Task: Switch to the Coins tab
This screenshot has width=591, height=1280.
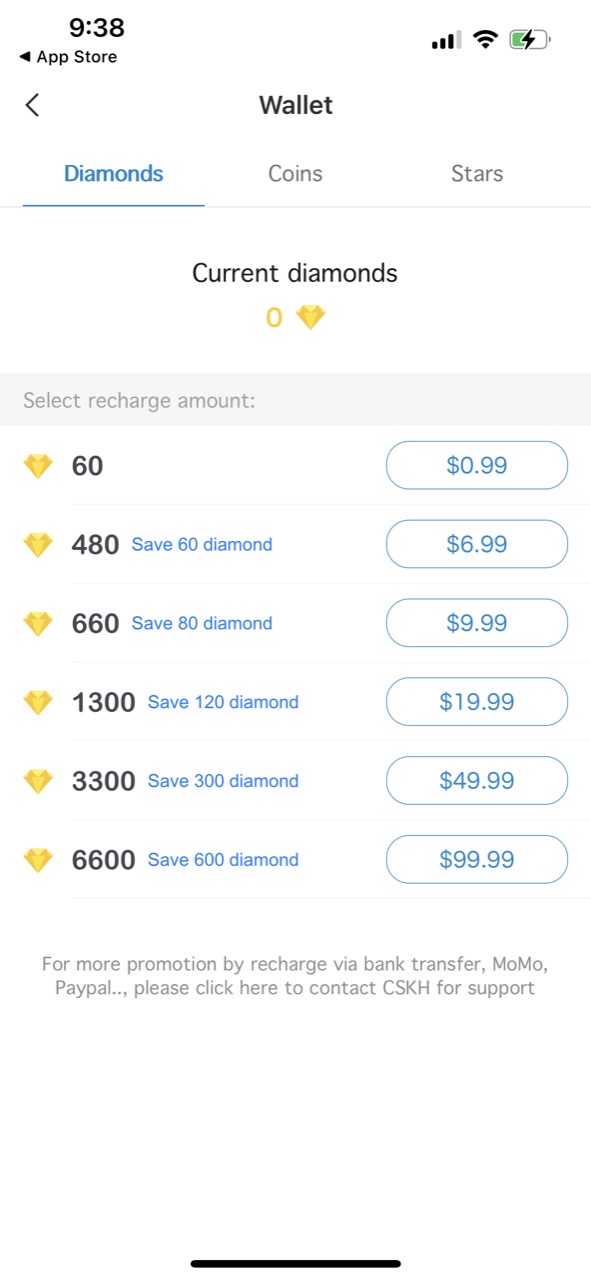Action: click(295, 174)
